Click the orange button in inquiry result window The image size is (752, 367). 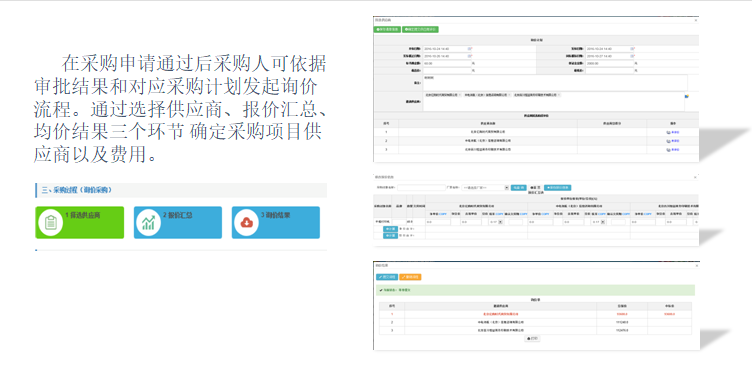pyautogui.click(x=410, y=277)
